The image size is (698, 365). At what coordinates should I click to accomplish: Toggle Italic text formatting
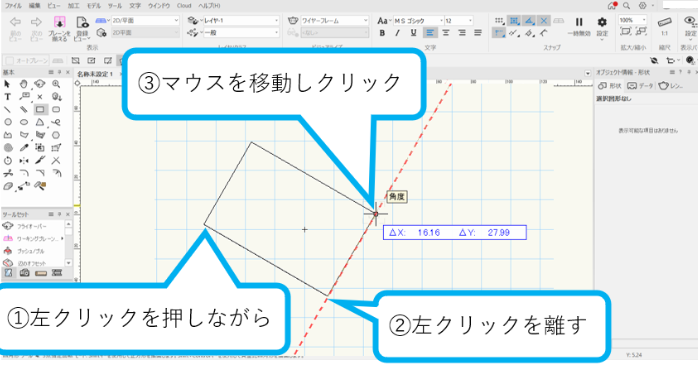tap(398, 33)
